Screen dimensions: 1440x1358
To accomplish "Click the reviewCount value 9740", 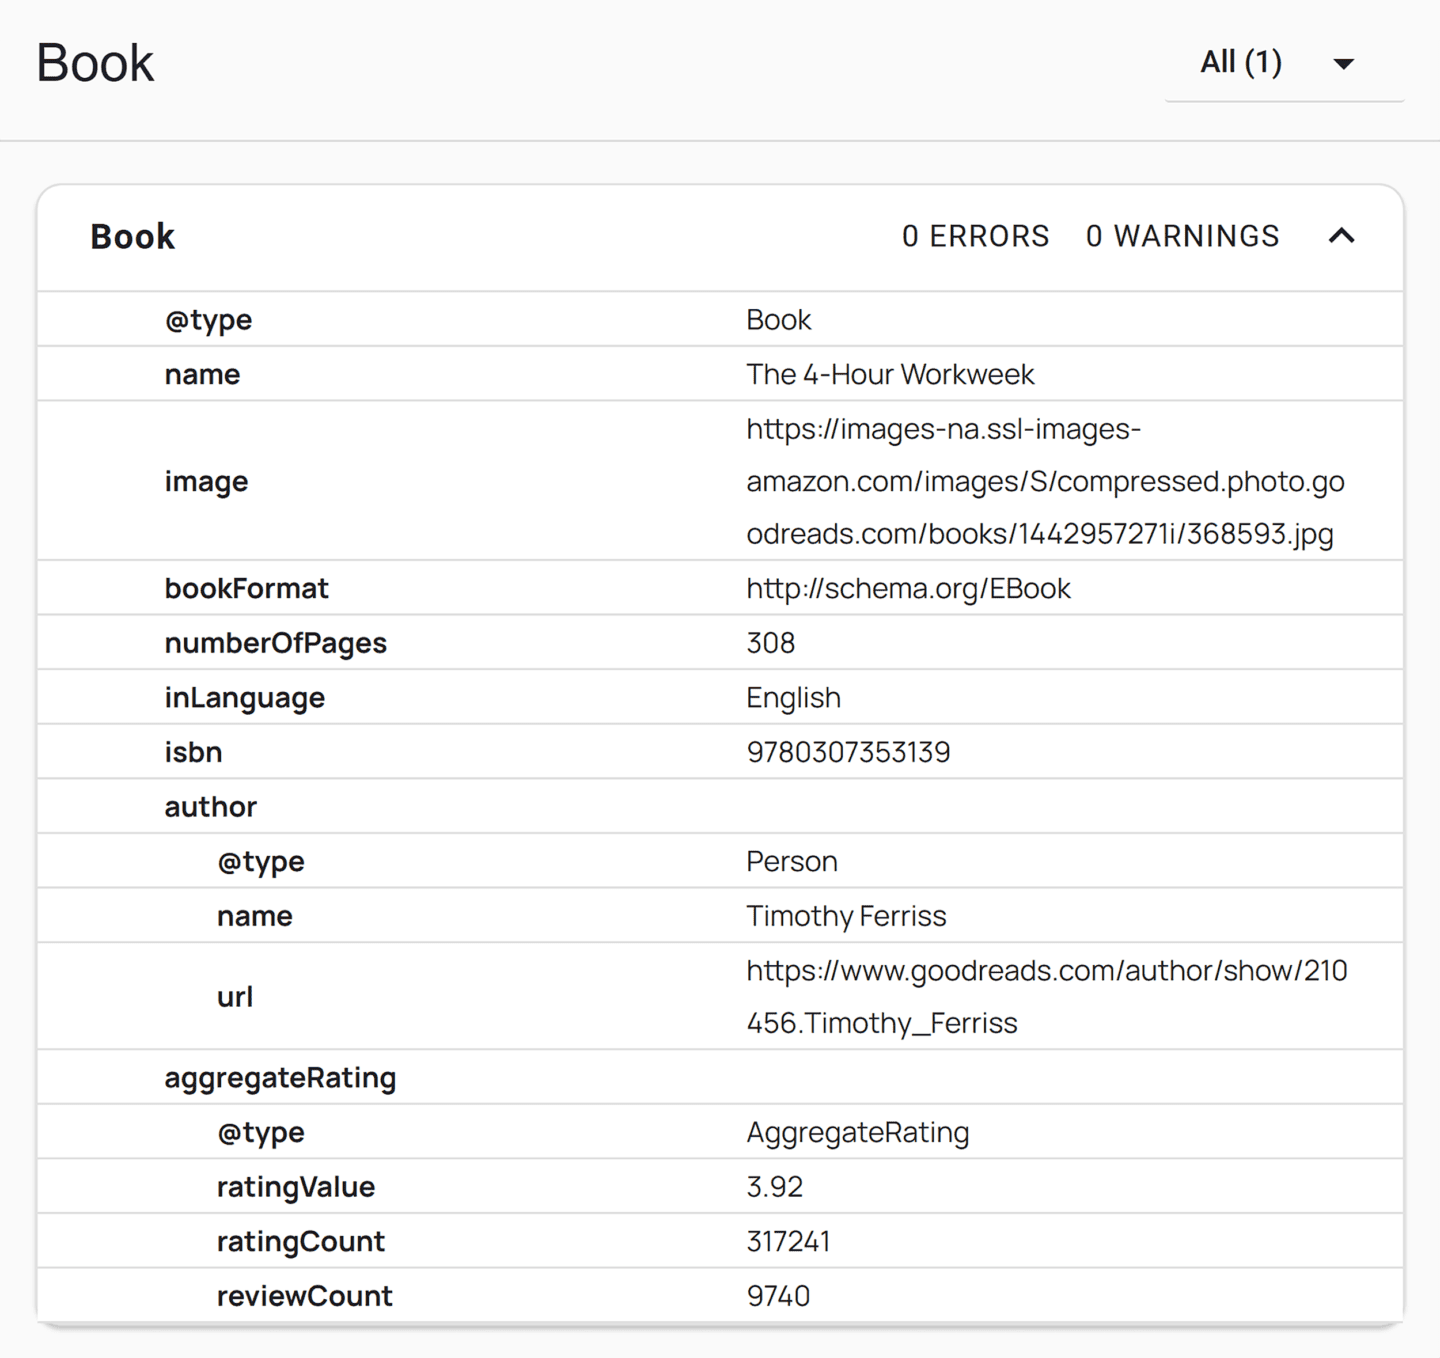I will click(778, 1296).
